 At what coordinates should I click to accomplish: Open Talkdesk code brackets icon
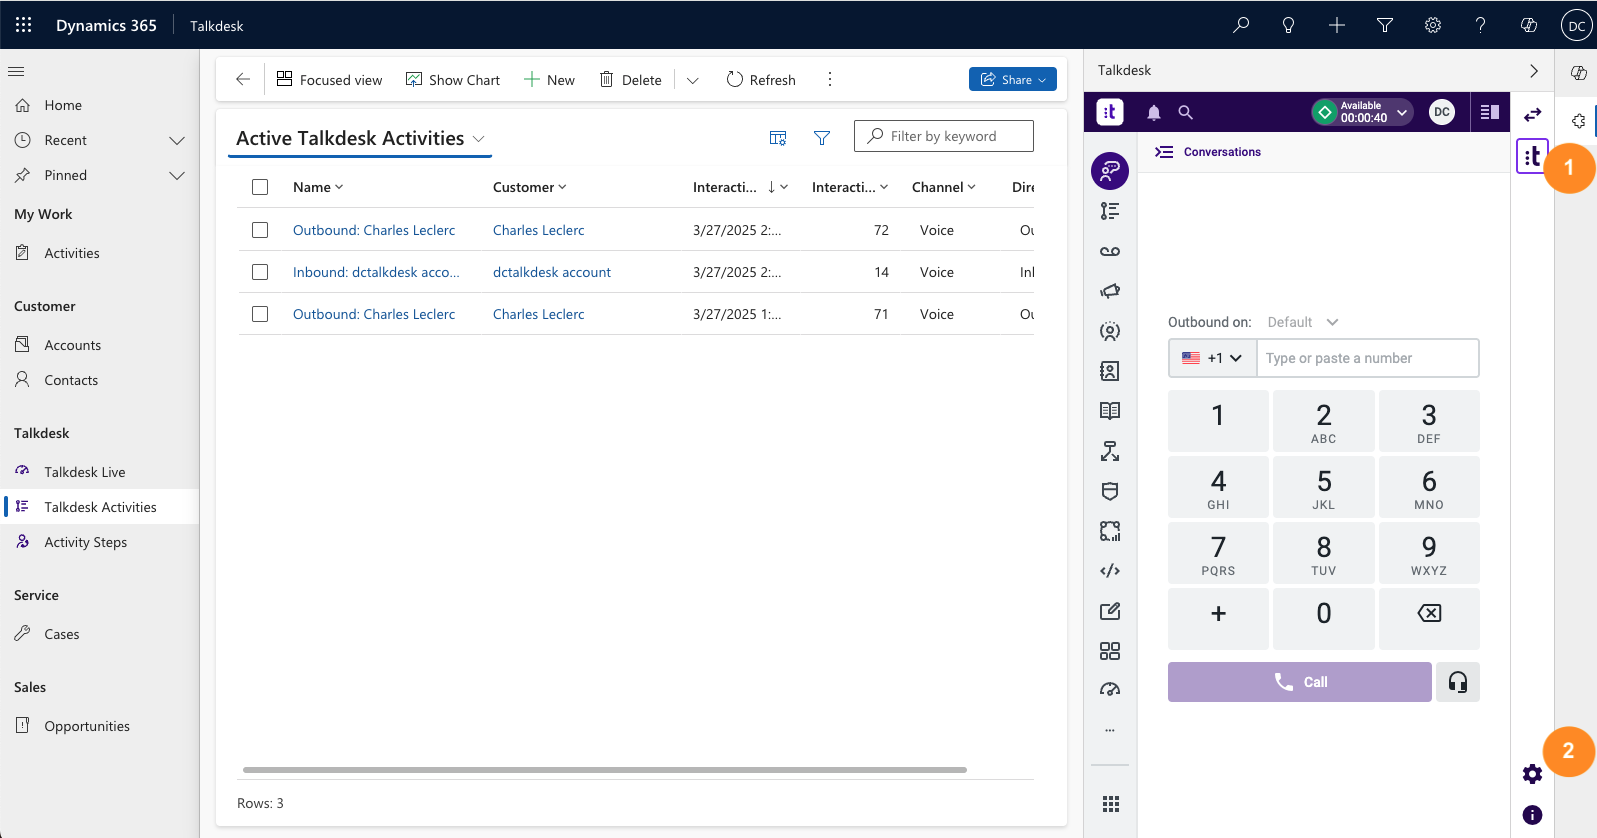tap(1110, 571)
